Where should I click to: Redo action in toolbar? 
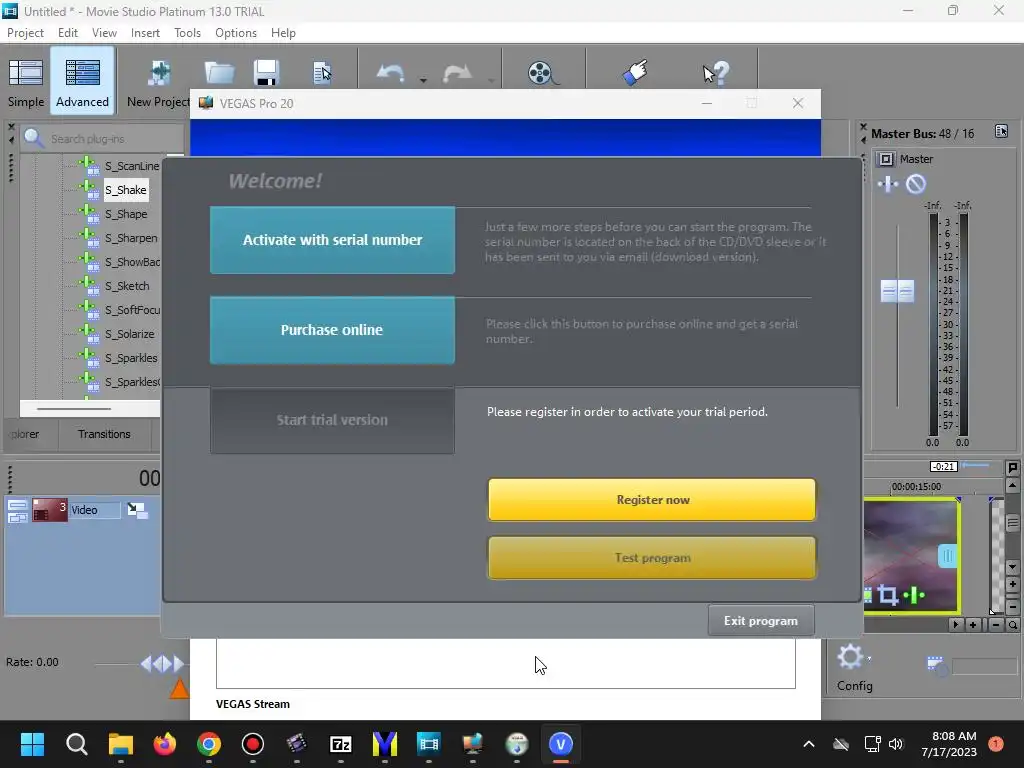point(457,72)
